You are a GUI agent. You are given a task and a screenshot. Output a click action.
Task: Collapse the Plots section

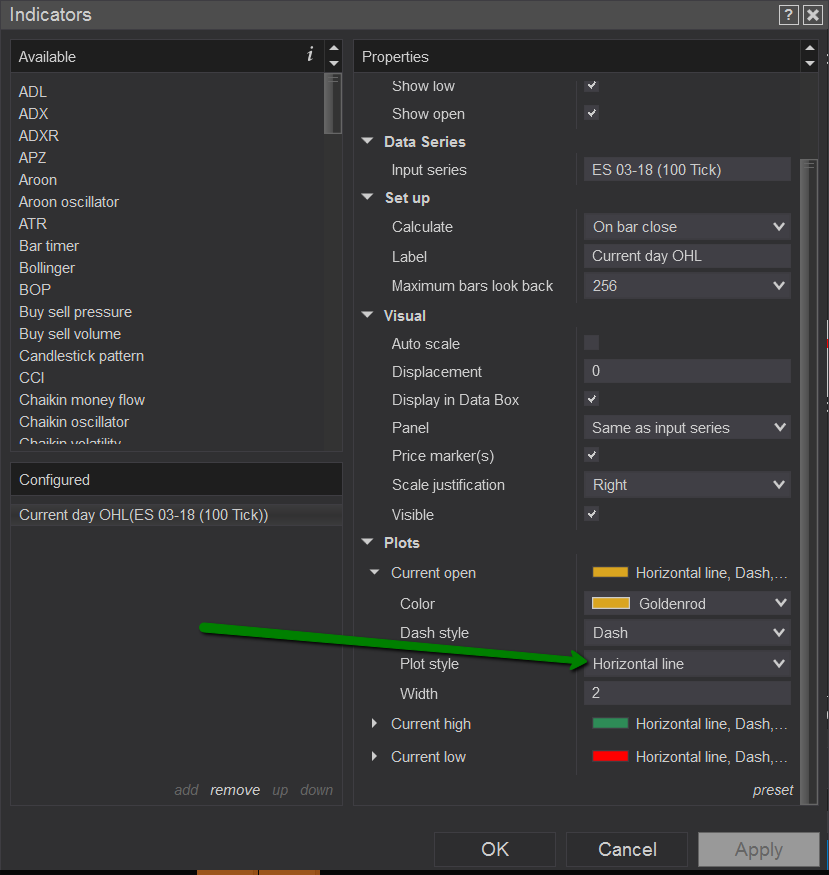click(367, 542)
